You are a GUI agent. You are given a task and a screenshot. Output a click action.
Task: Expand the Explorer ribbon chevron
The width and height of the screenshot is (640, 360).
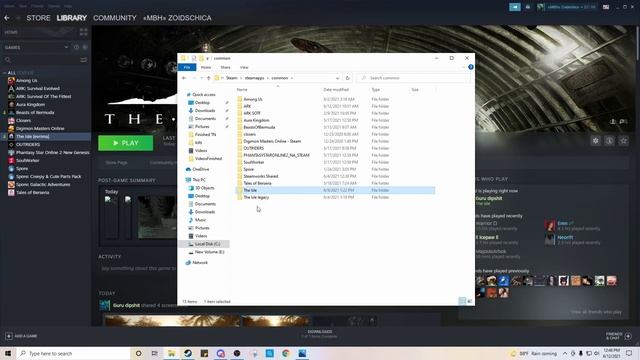click(x=464, y=67)
